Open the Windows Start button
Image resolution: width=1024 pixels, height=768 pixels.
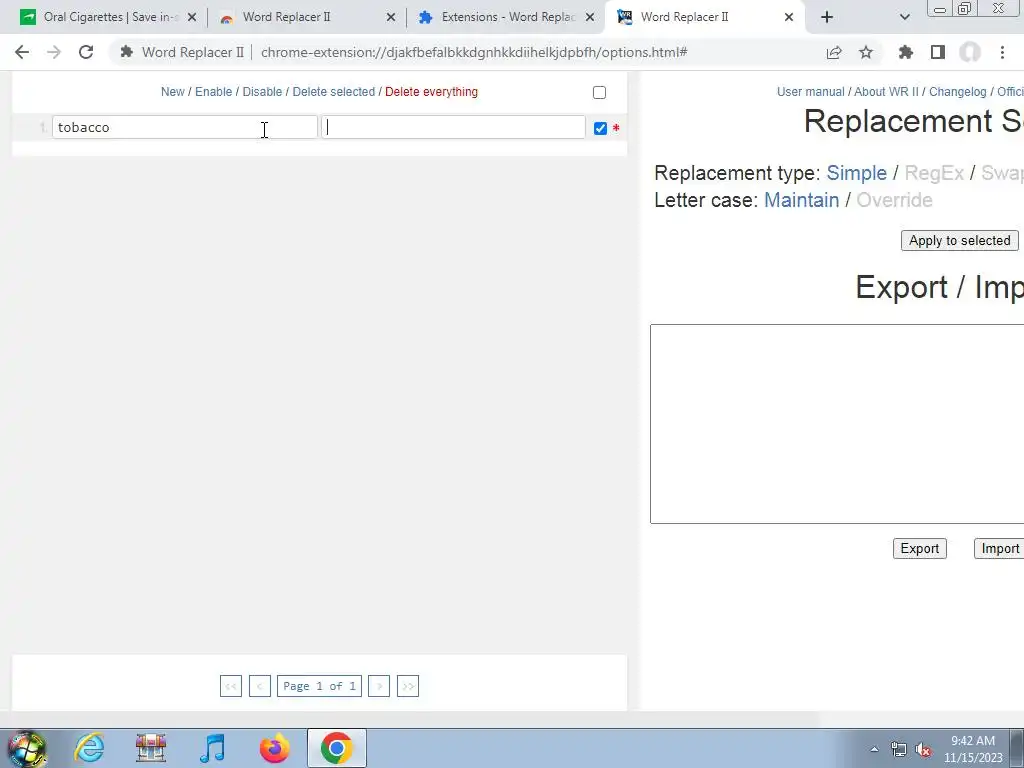26,748
